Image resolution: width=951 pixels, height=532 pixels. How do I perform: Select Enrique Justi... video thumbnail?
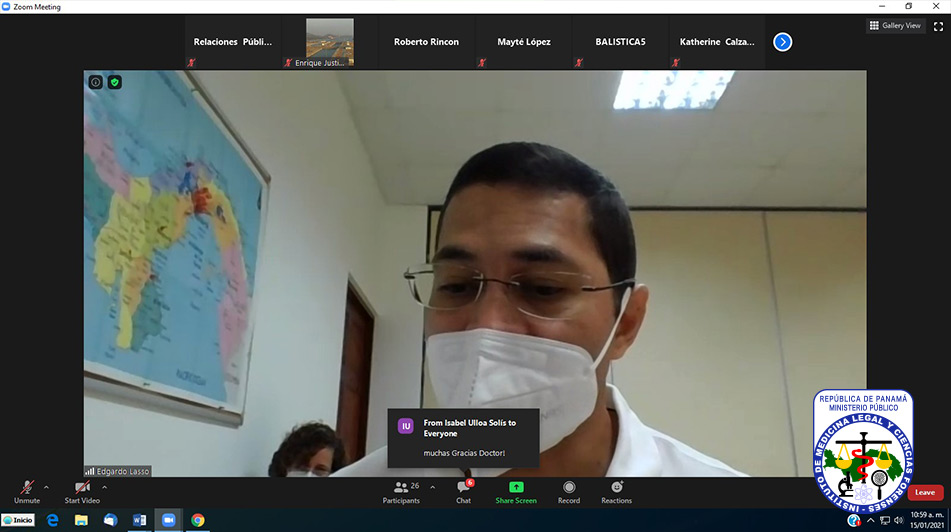pos(329,42)
